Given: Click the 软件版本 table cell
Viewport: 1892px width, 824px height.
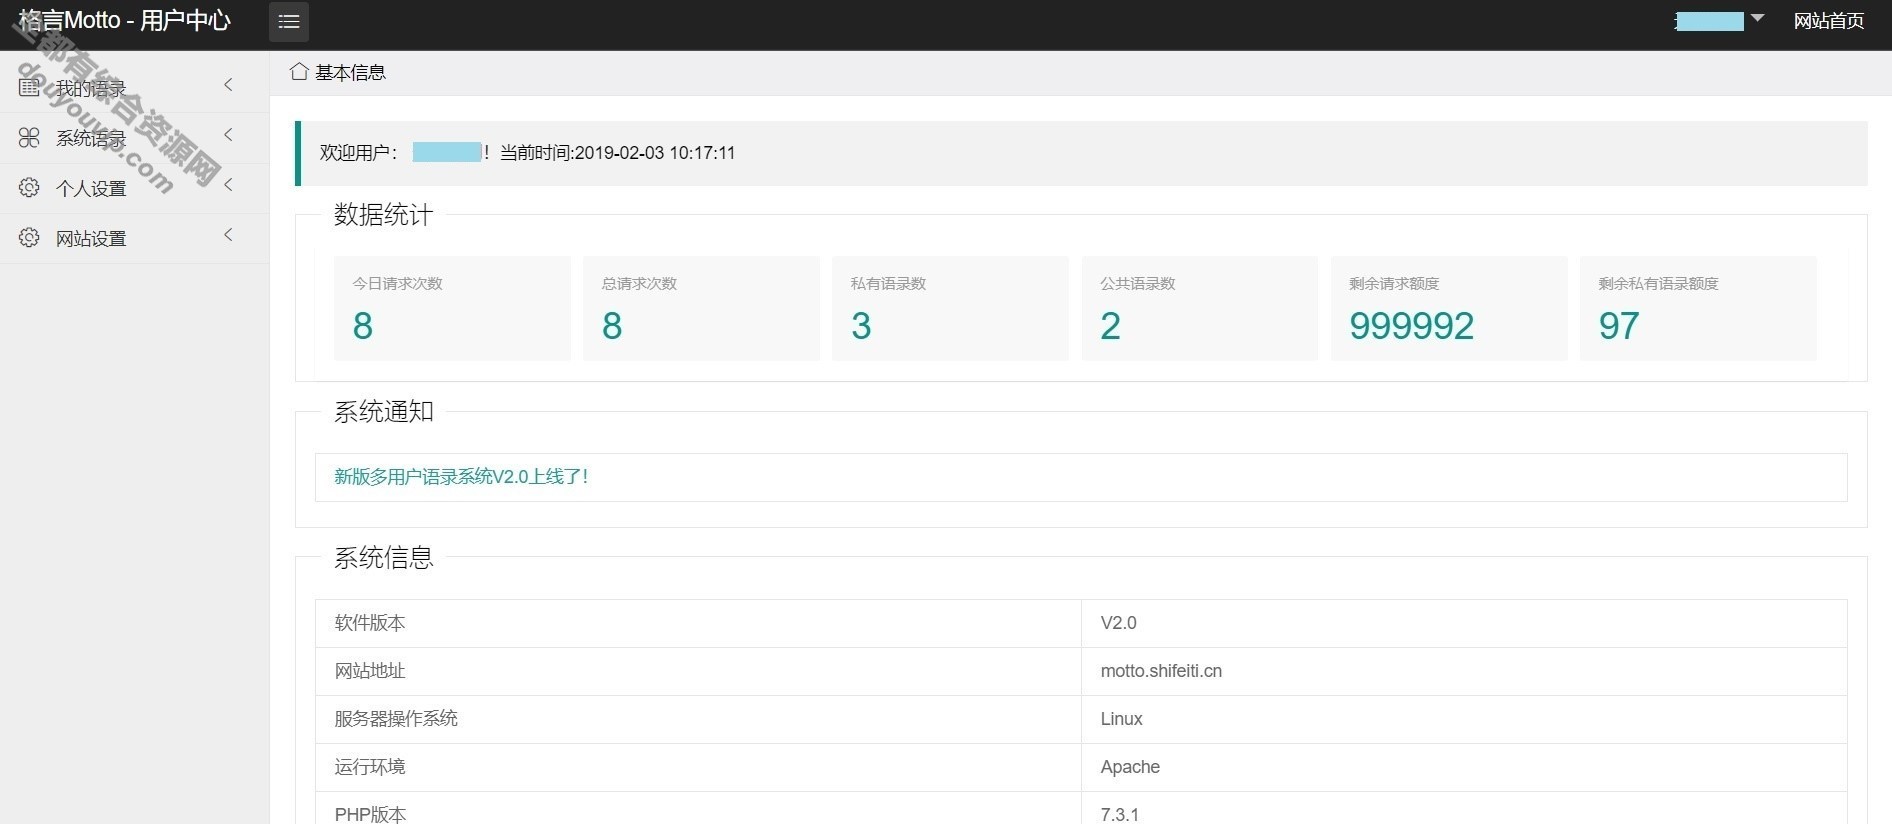Looking at the screenshot, I should 698,623.
